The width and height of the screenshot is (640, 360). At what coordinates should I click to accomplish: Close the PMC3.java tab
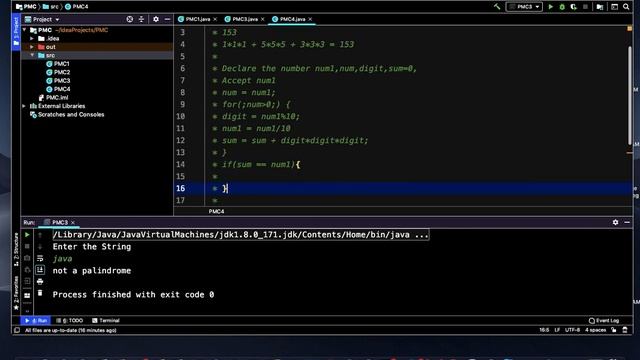(262, 19)
